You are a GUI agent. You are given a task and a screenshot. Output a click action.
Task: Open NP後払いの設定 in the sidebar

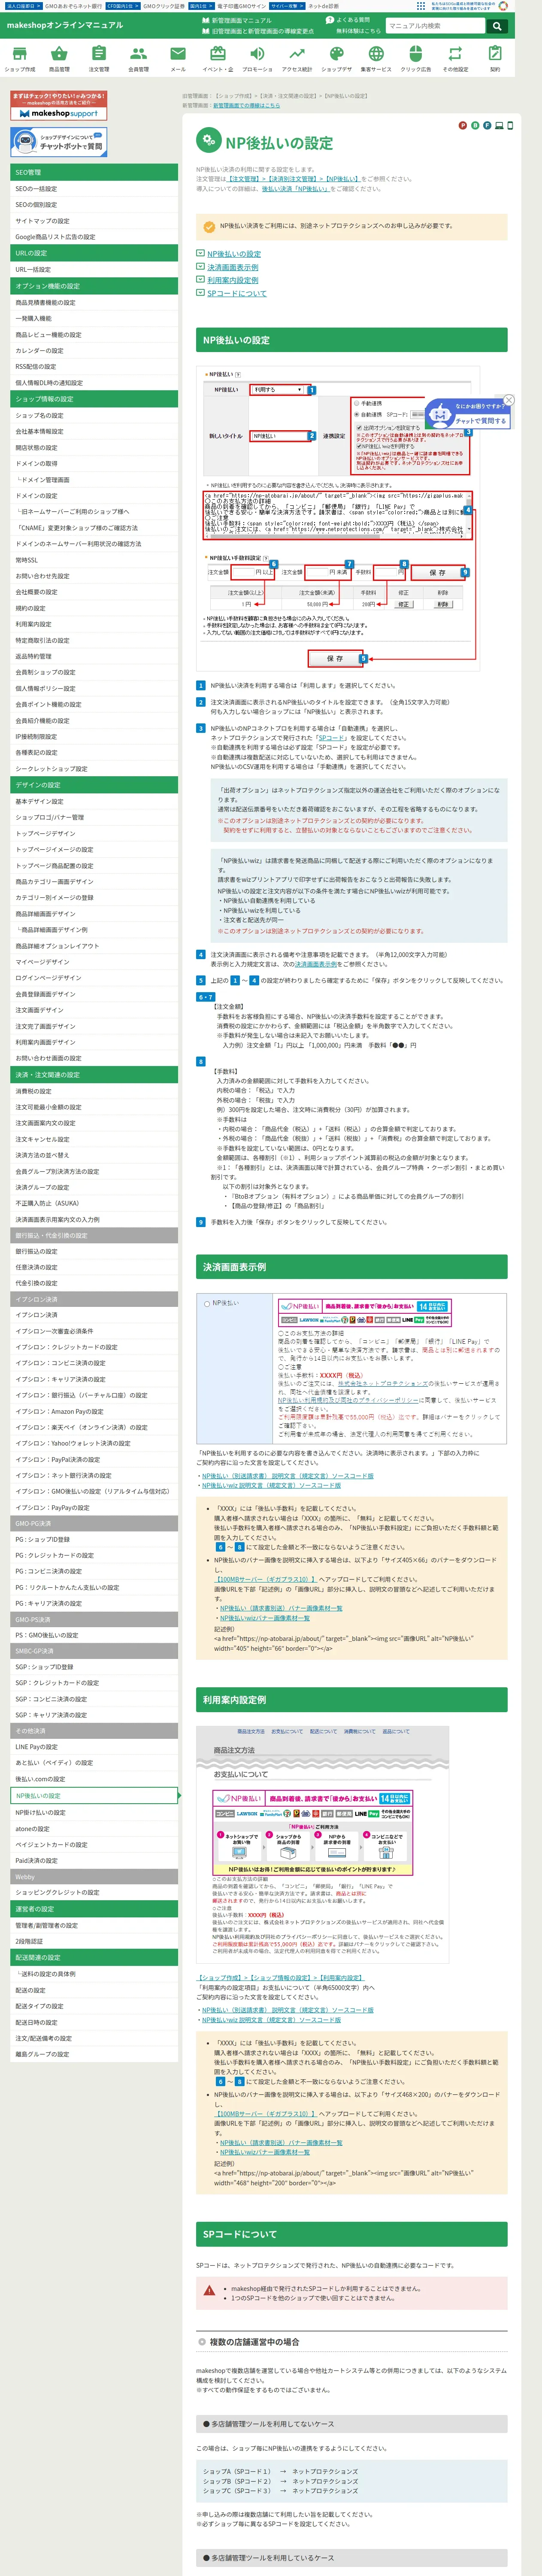(x=94, y=1796)
